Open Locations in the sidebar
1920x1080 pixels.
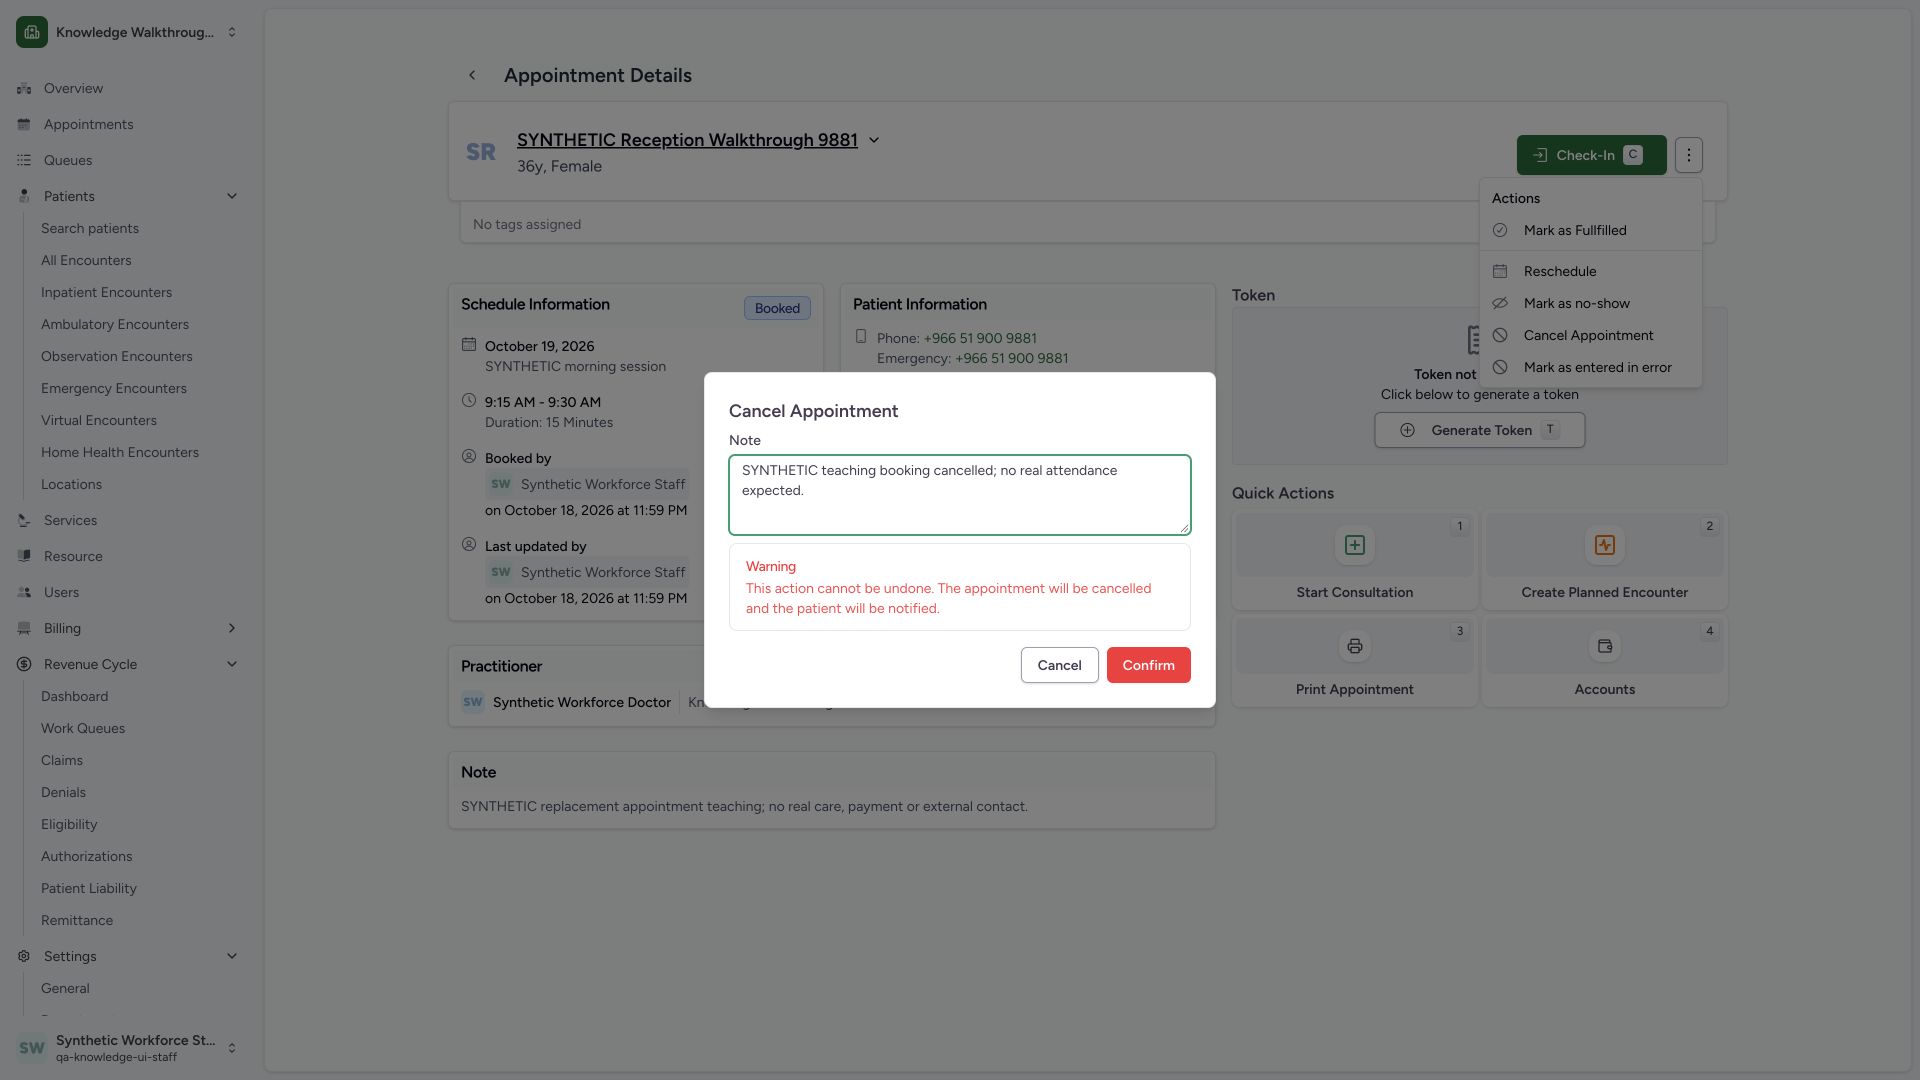pos(71,484)
